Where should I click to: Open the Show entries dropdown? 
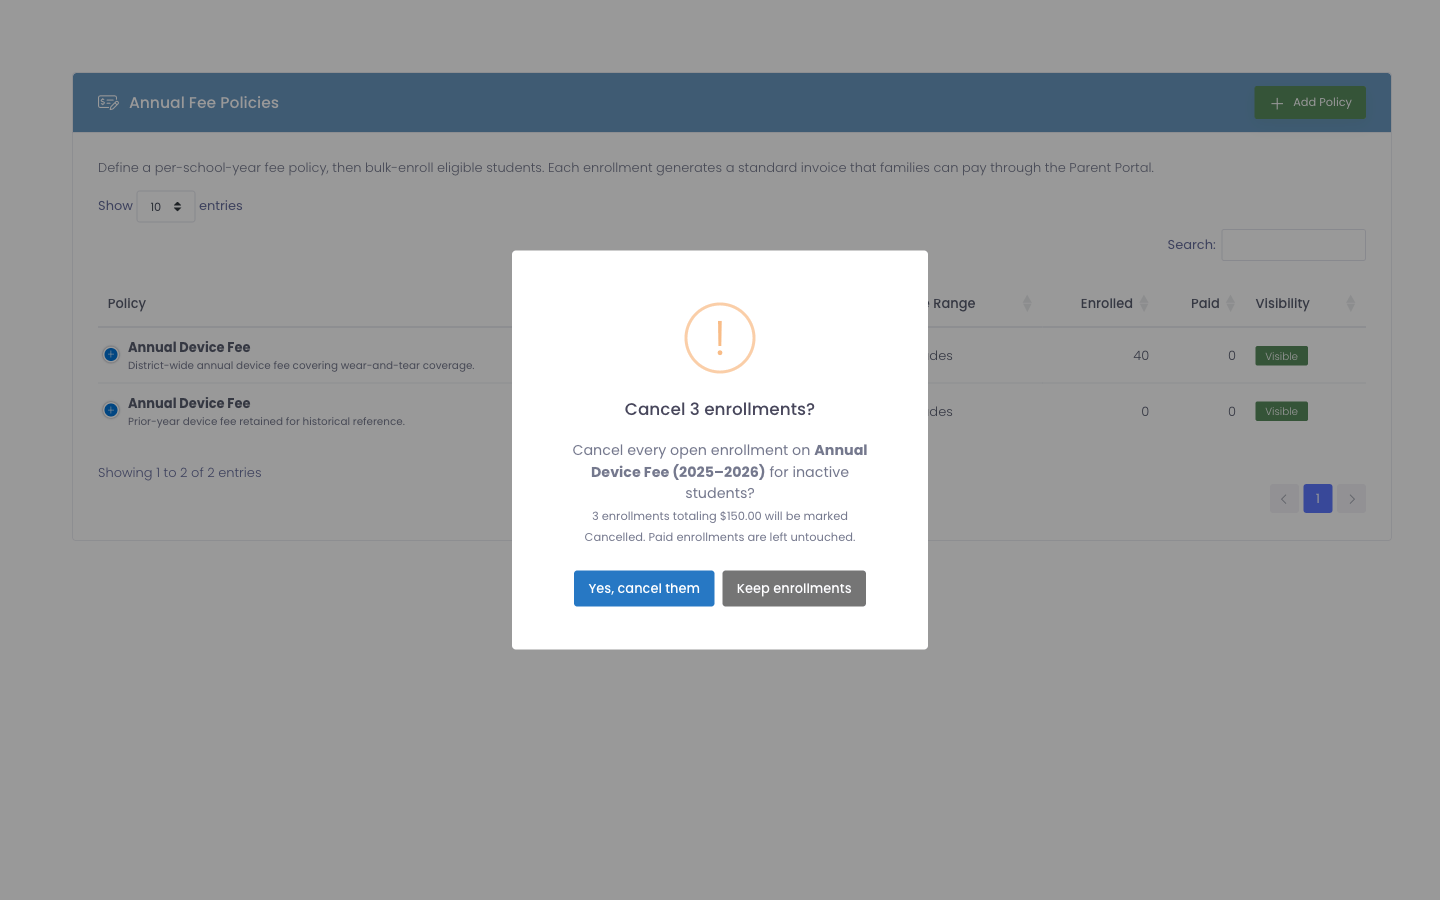click(x=166, y=206)
